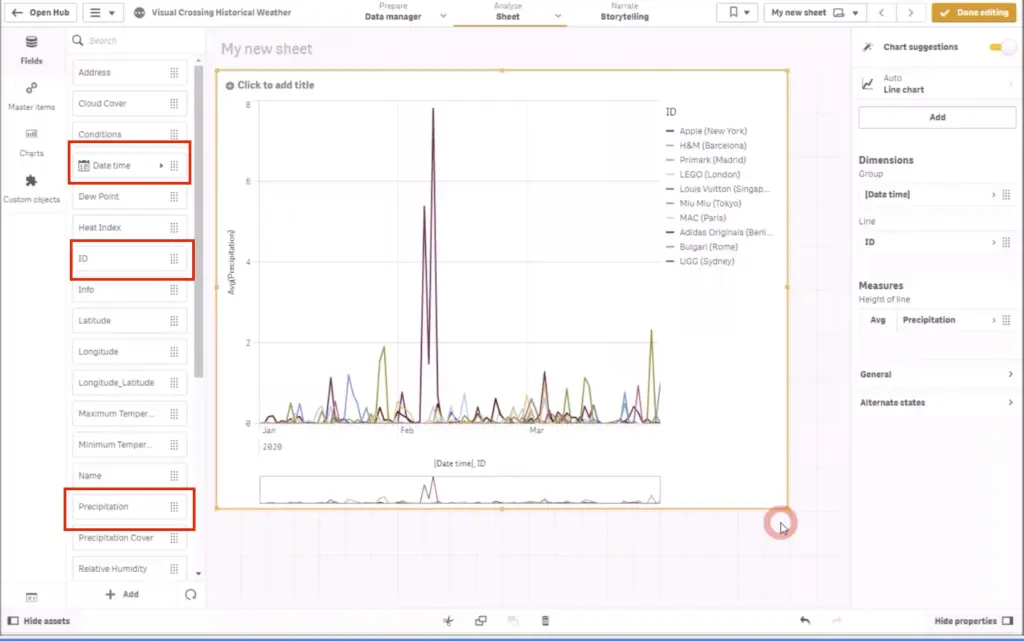
Task: Open the Storytelling tab
Action: point(624,12)
